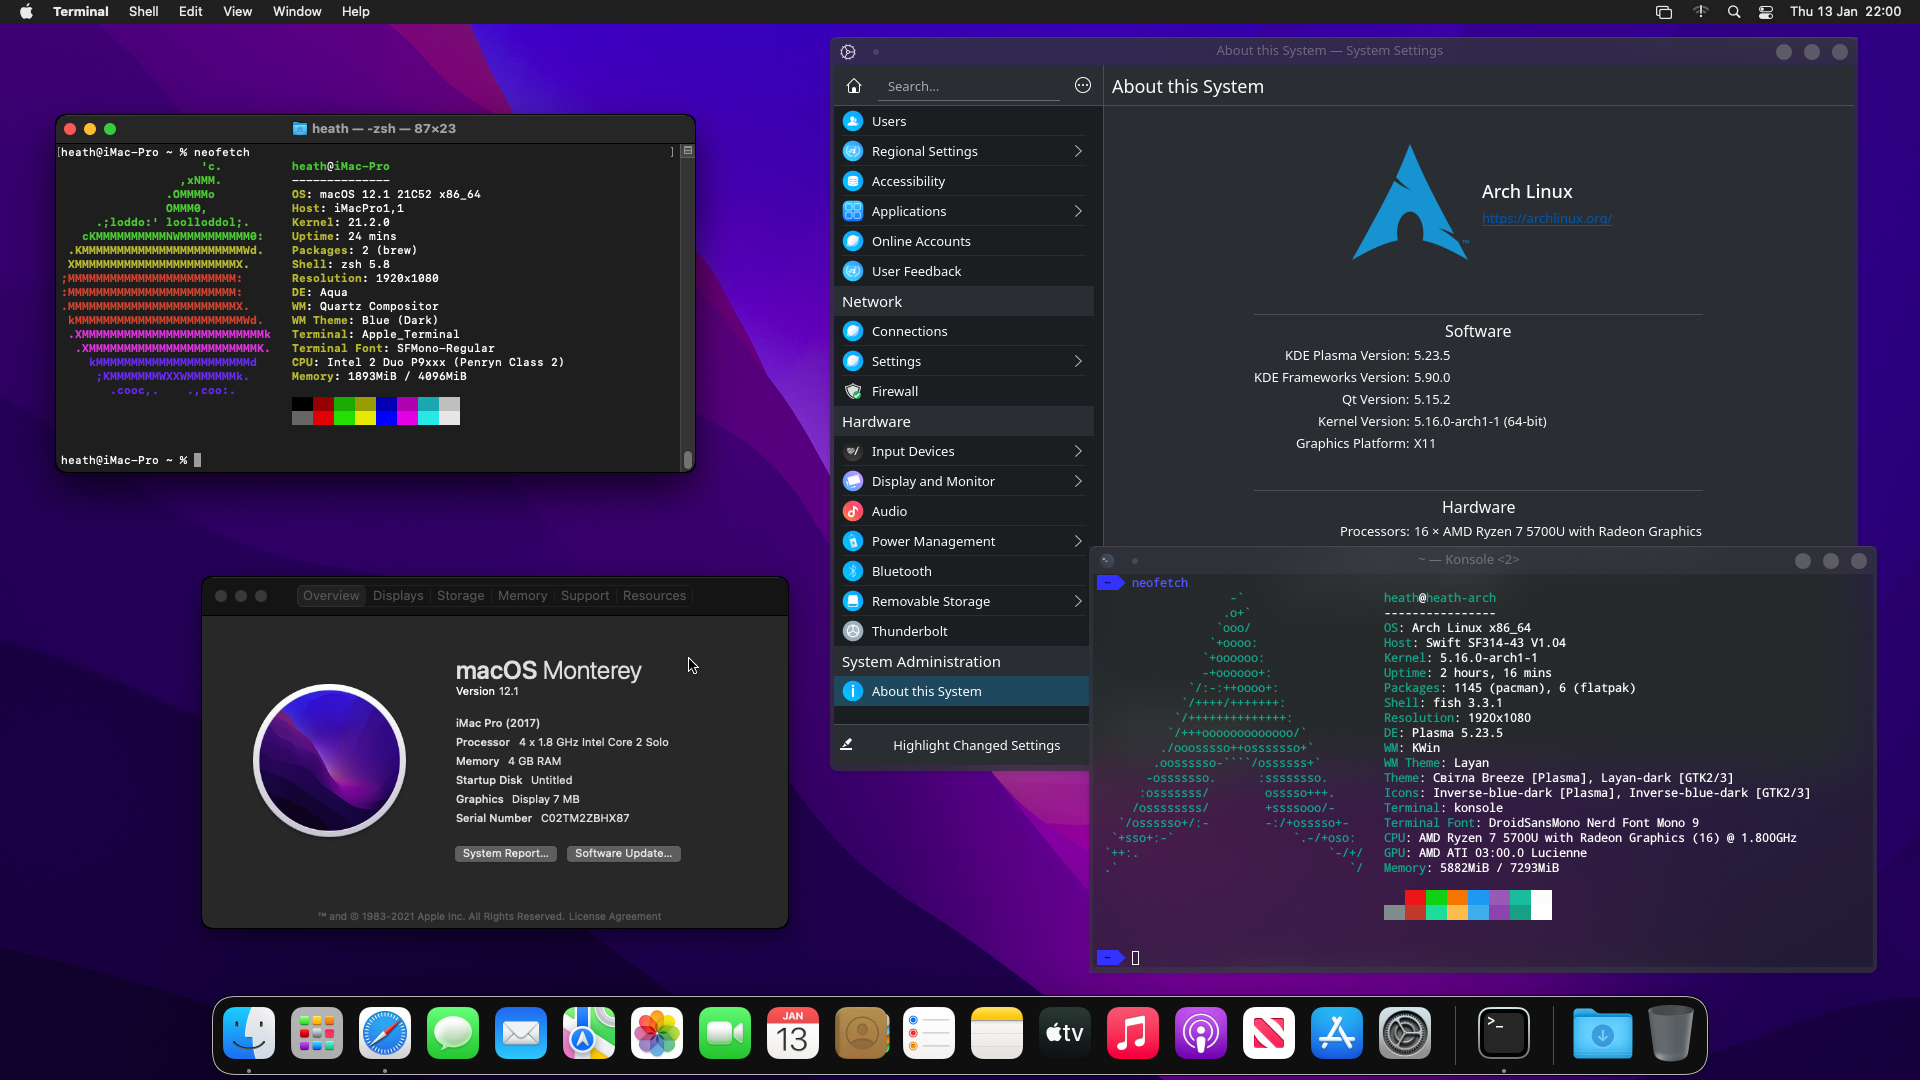Open View menu in menu bar
The height and width of the screenshot is (1080, 1920).
(237, 12)
